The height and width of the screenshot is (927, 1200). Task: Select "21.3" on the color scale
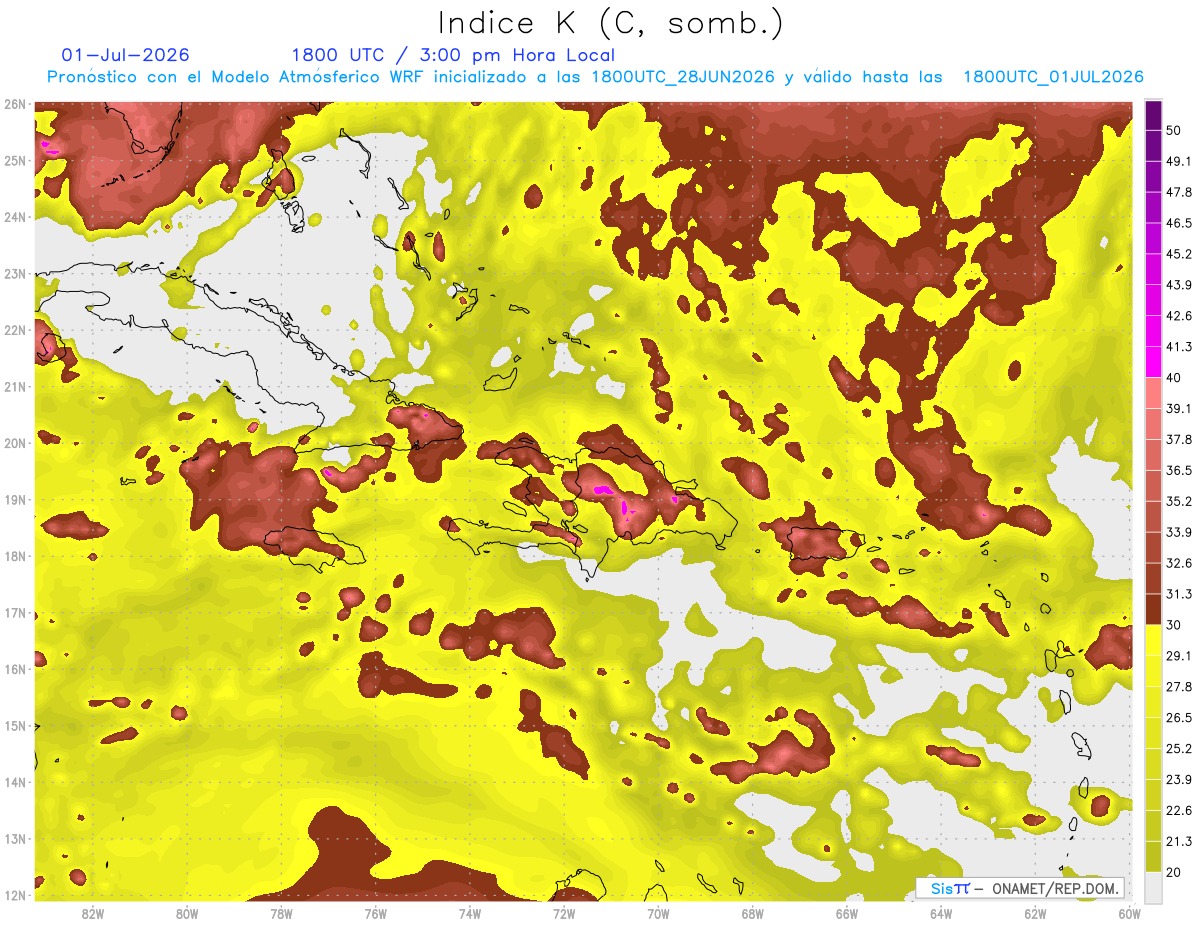coord(1178,842)
